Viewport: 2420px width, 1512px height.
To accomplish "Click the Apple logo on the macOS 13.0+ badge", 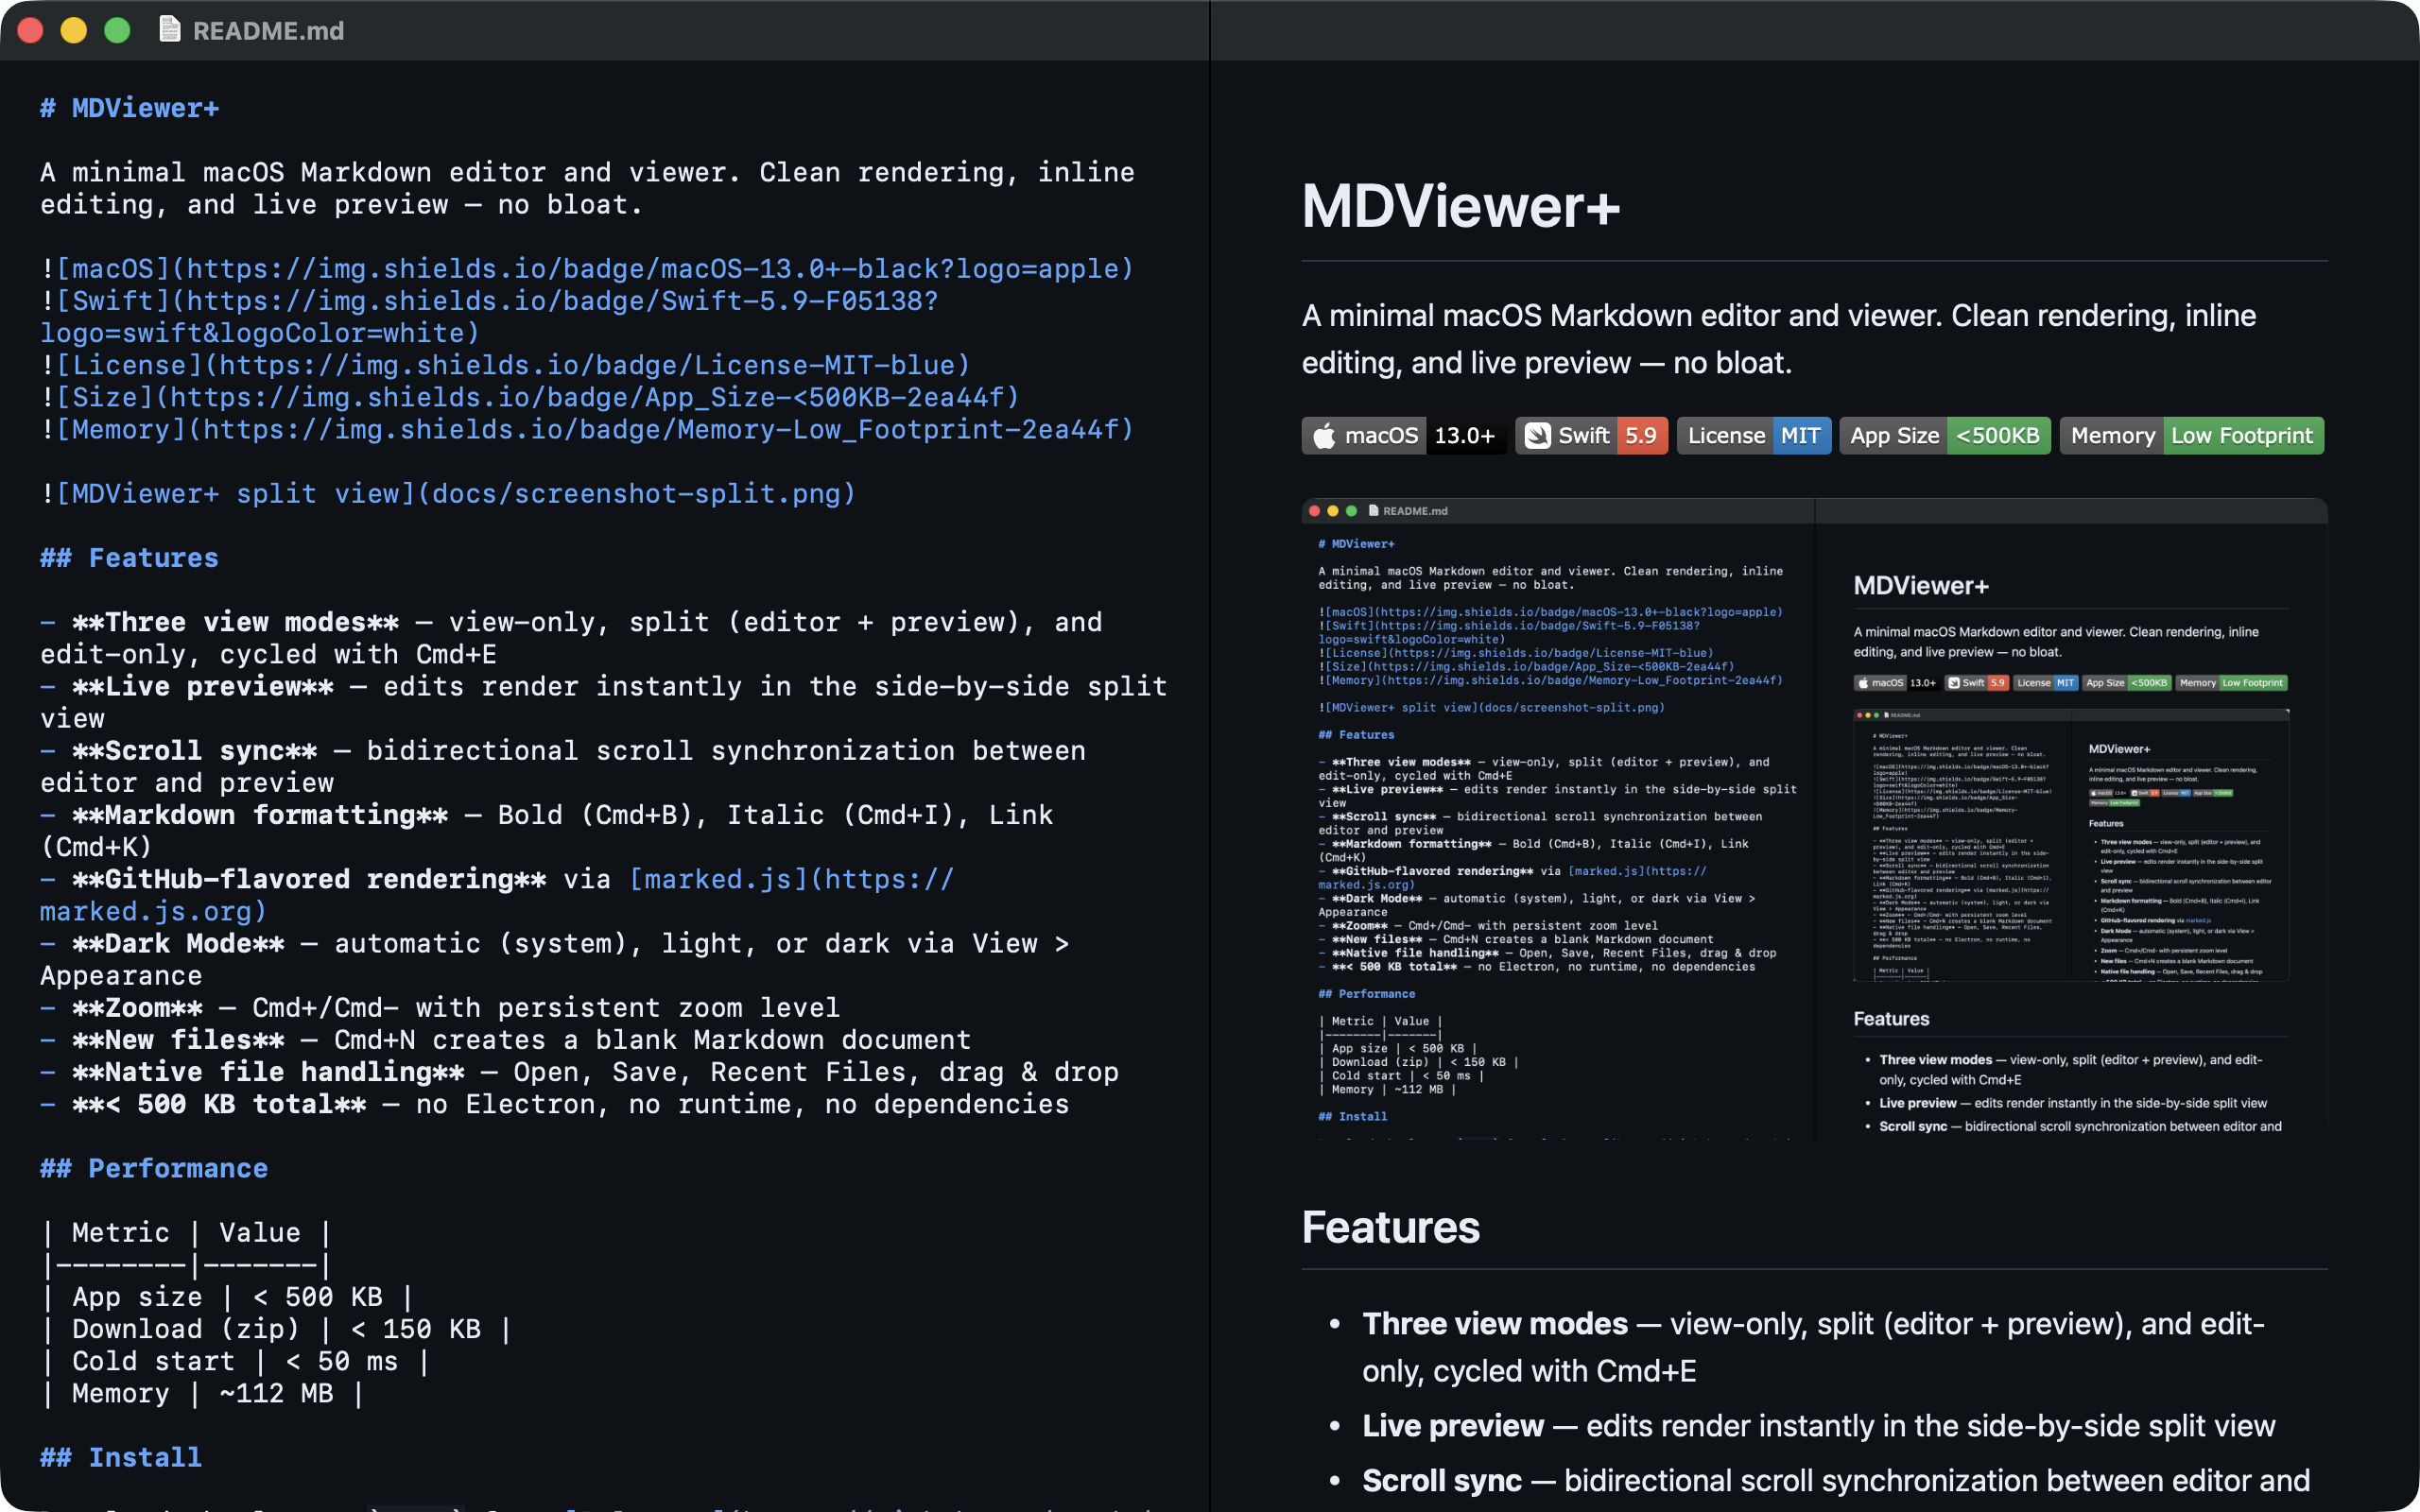I will (1324, 435).
